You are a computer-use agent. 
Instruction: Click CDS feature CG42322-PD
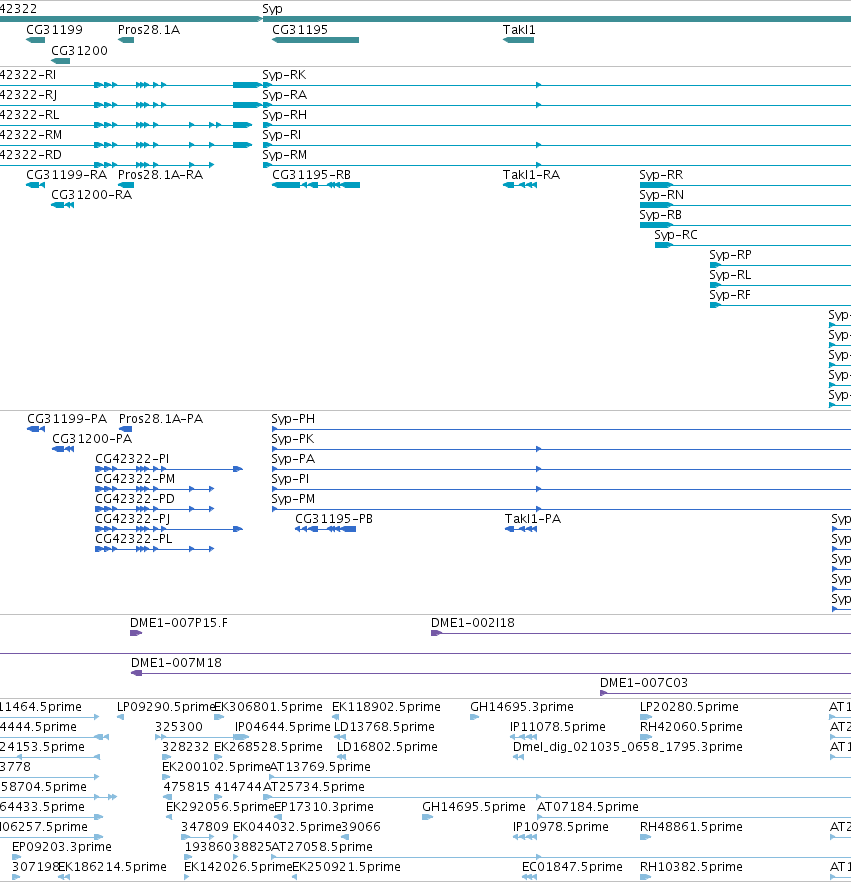[x=135, y=499]
